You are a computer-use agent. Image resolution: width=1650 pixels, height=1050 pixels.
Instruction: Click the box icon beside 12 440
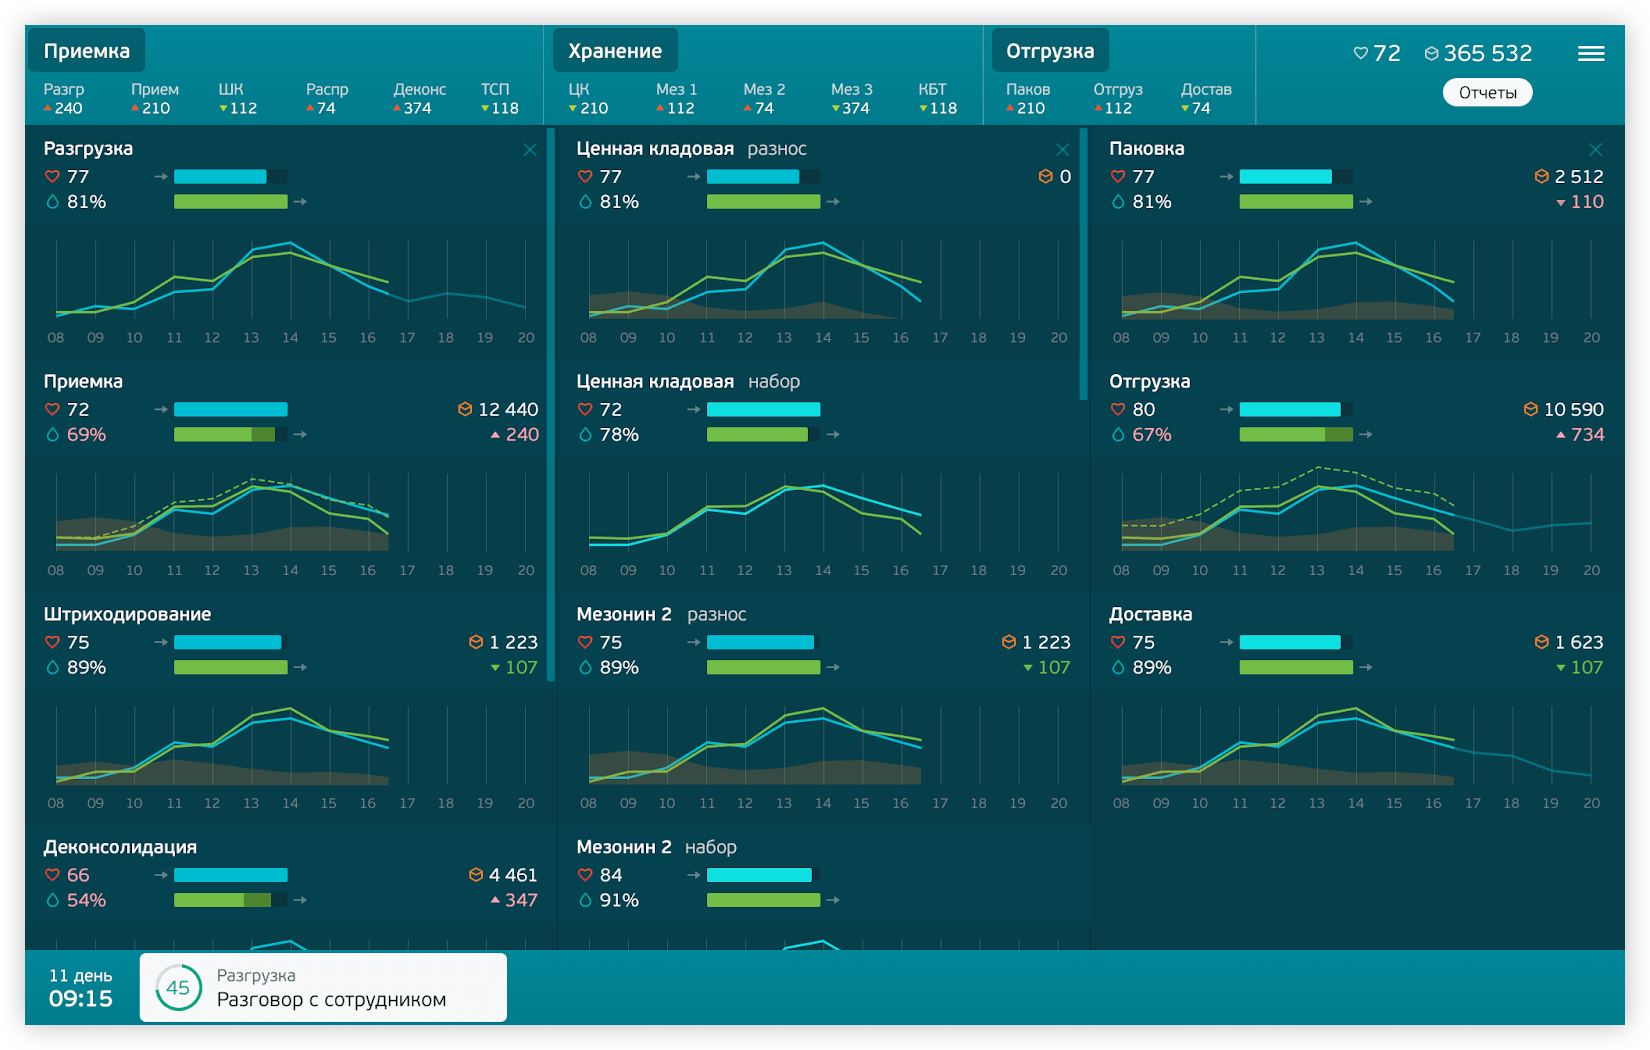coord(464,409)
